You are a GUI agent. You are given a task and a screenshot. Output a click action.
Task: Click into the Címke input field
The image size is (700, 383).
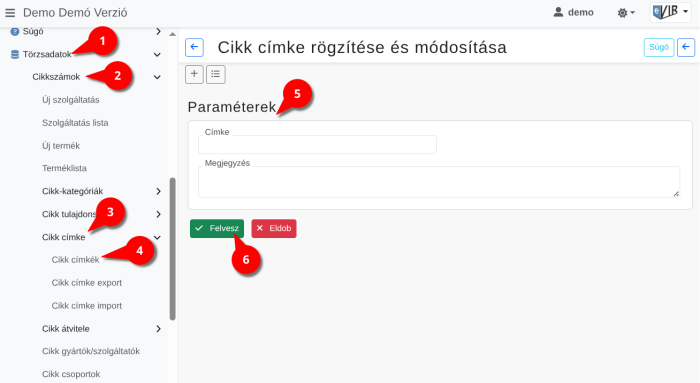tap(317, 145)
